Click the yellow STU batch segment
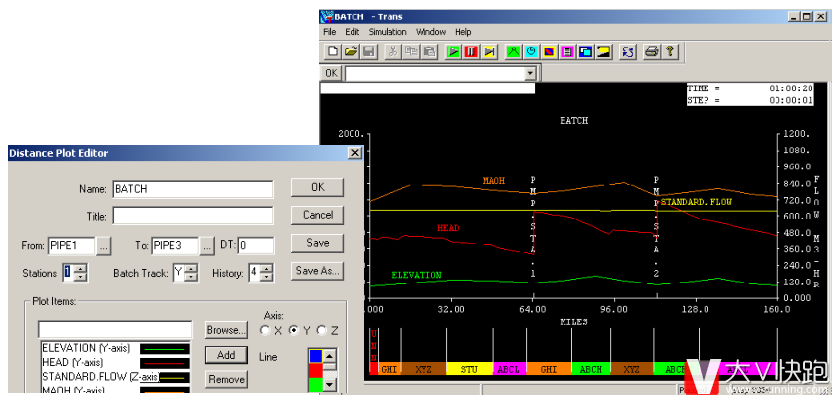Image resolution: width=838 pixels, height=401 pixels. 469,369
